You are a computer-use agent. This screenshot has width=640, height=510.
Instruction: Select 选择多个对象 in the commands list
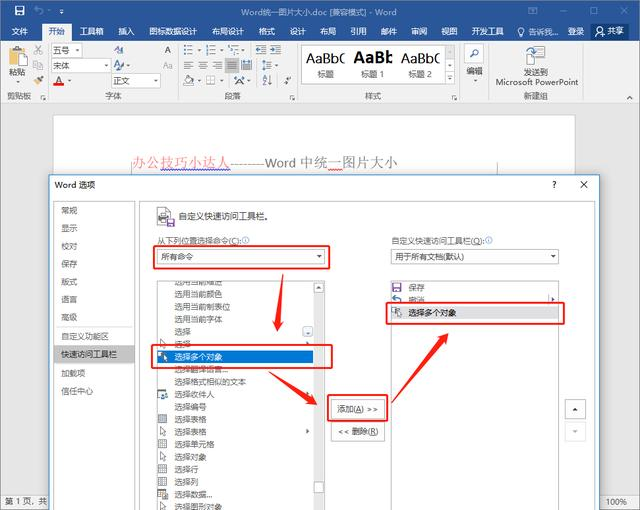(235, 357)
